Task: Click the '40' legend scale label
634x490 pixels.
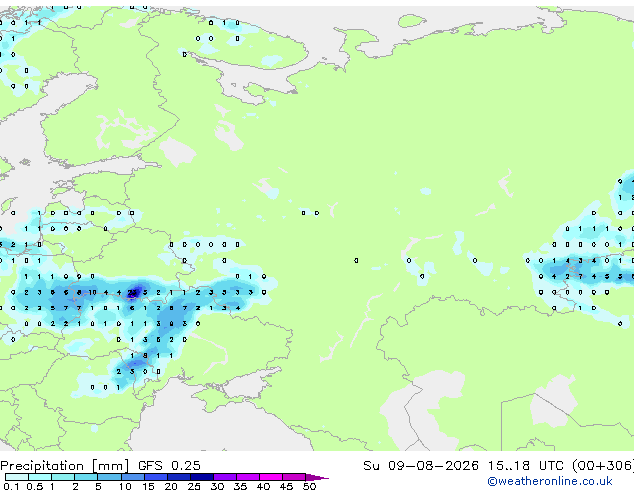Action: coord(263,486)
